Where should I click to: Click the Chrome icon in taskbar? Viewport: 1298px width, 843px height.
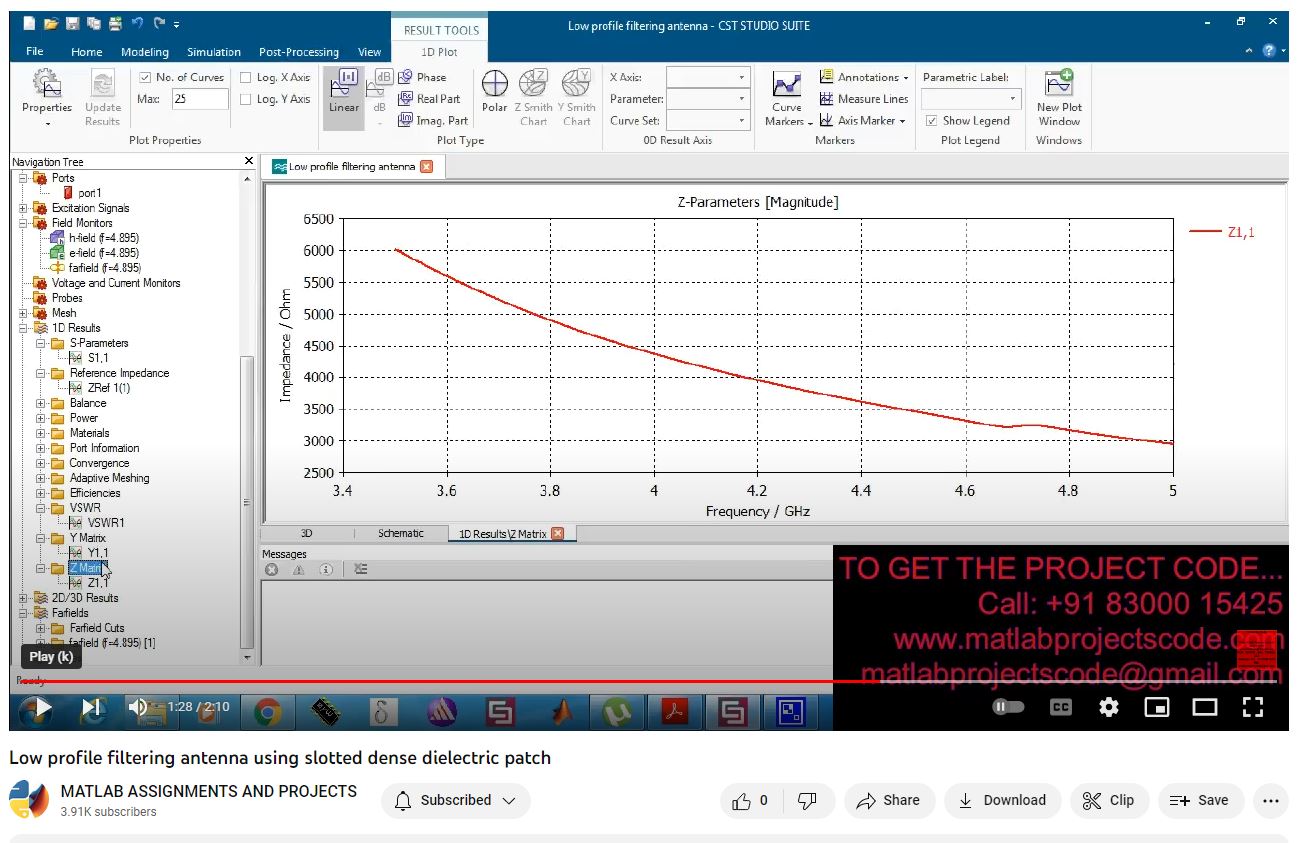[x=266, y=712]
